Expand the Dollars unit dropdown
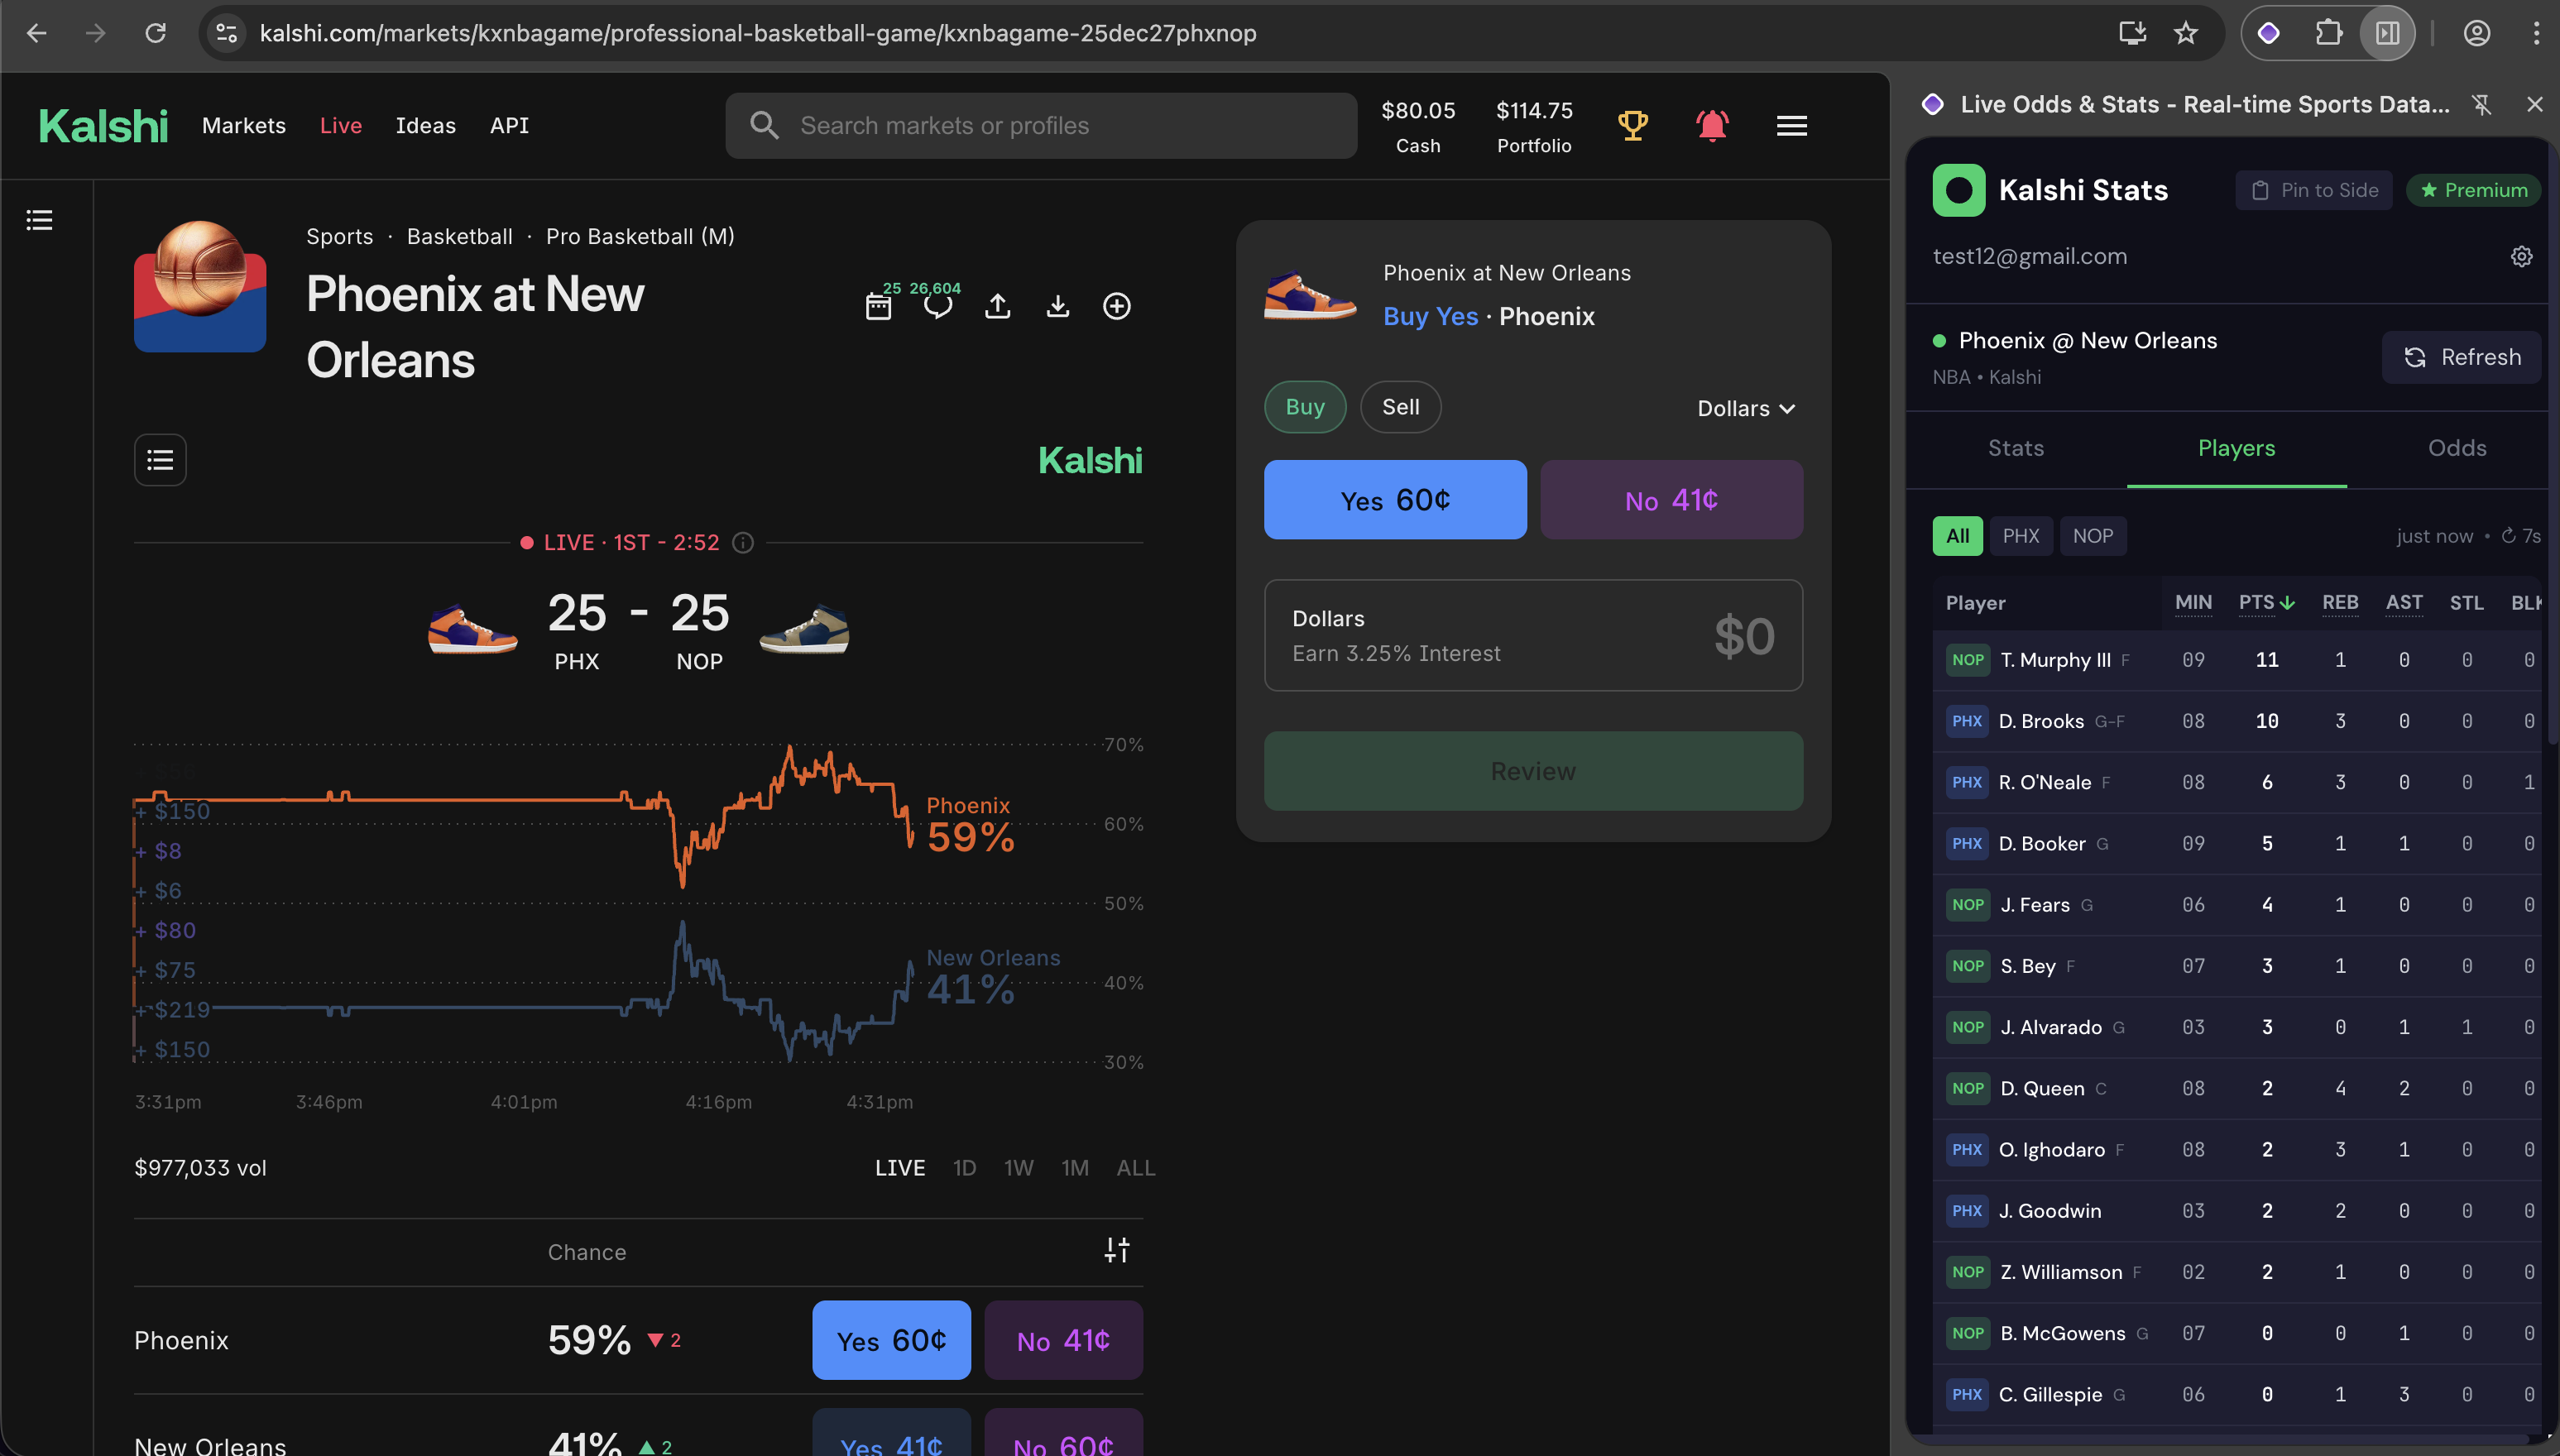The height and width of the screenshot is (1456, 2560). point(1745,408)
